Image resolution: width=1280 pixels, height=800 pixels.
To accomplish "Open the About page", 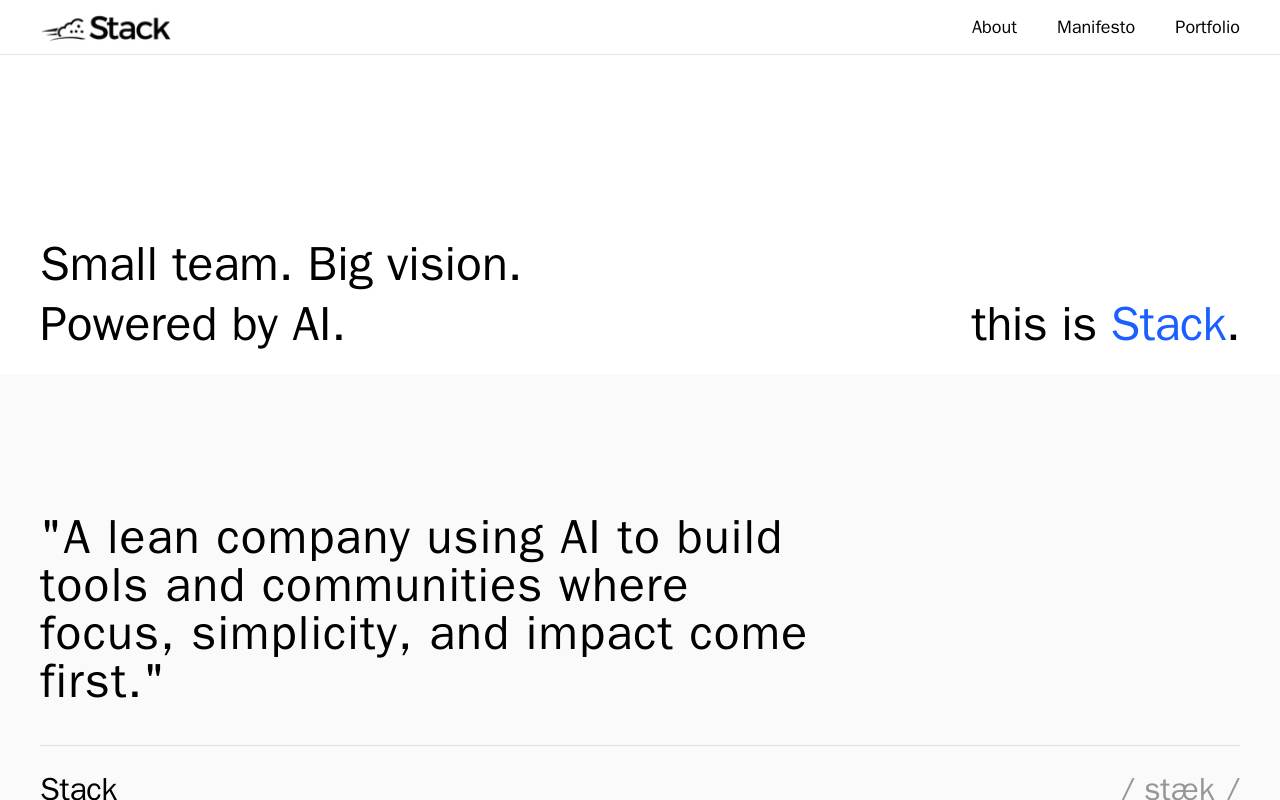I will pyautogui.click(x=994, y=27).
